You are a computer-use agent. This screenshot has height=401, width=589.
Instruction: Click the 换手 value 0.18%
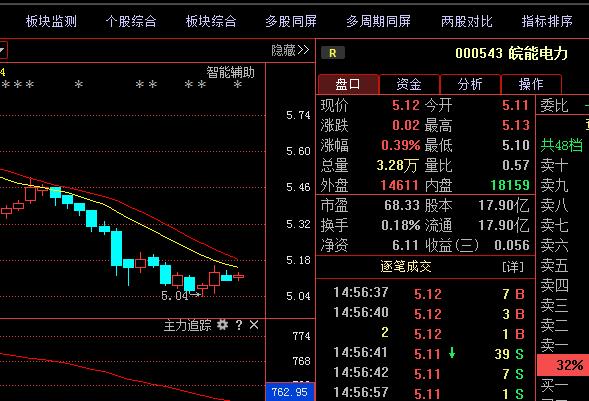[x=400, y=225]
